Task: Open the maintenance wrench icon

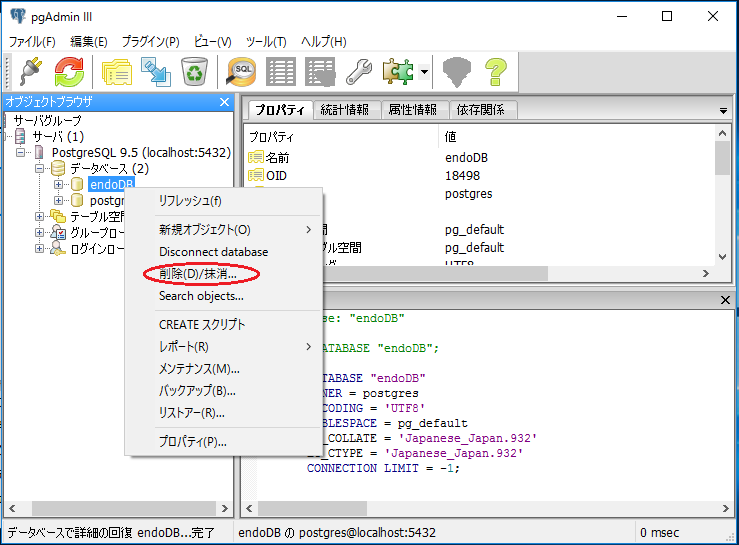Action: pos(359,72)
